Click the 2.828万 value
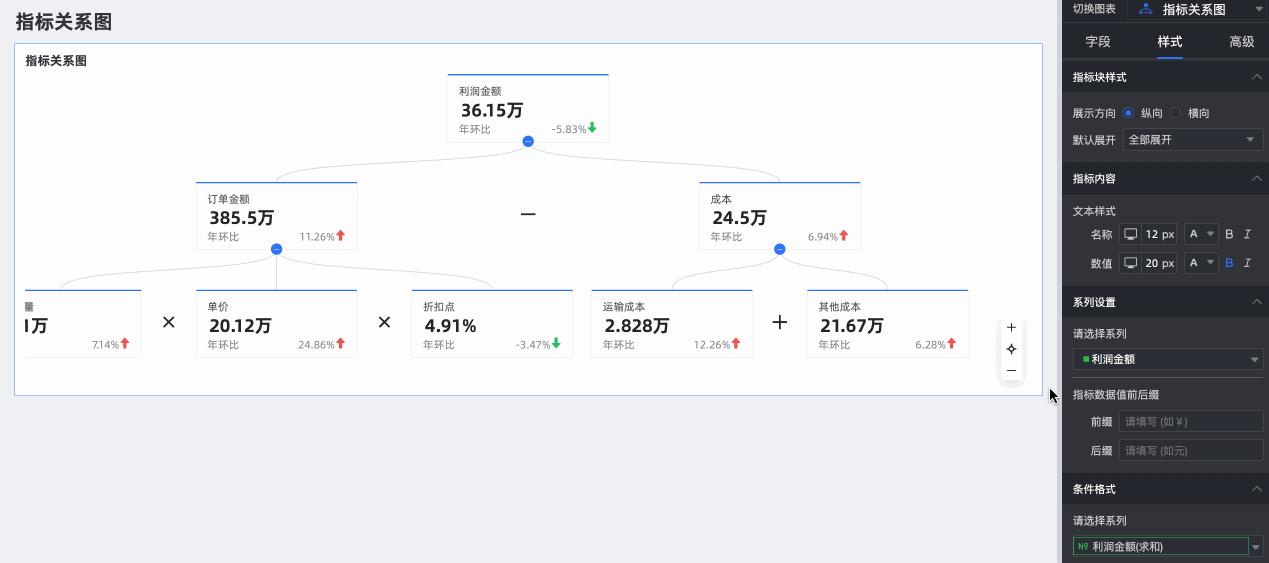The height and width of the screenshot is (563, 1269). point(637,326)
